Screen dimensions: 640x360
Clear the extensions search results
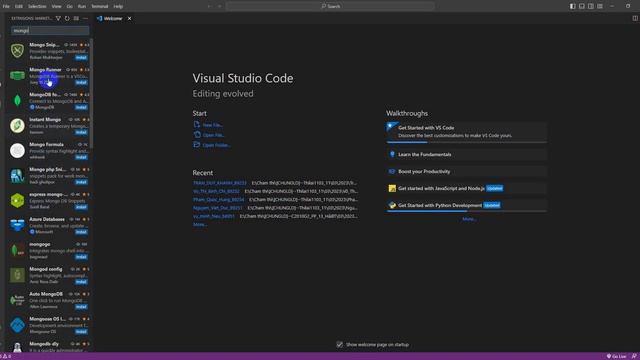(x=76, y=18)
